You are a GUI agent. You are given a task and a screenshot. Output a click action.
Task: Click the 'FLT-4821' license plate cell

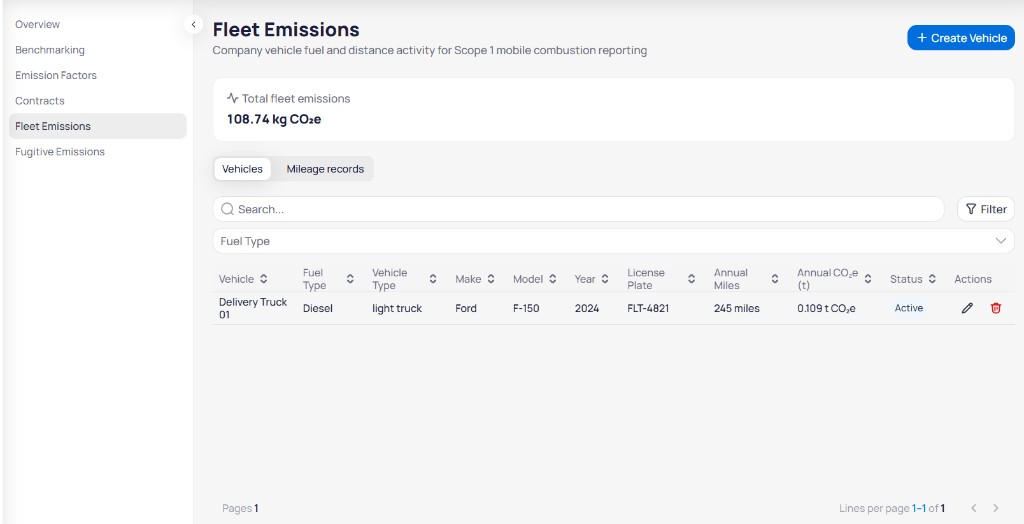coord(648,308)
